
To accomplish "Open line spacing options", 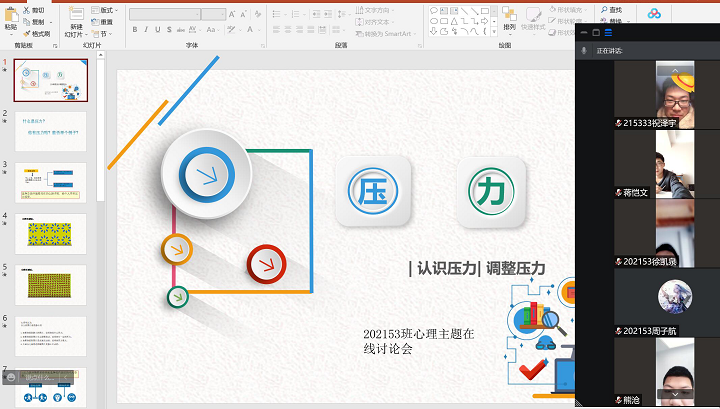I will coord(343,14).
